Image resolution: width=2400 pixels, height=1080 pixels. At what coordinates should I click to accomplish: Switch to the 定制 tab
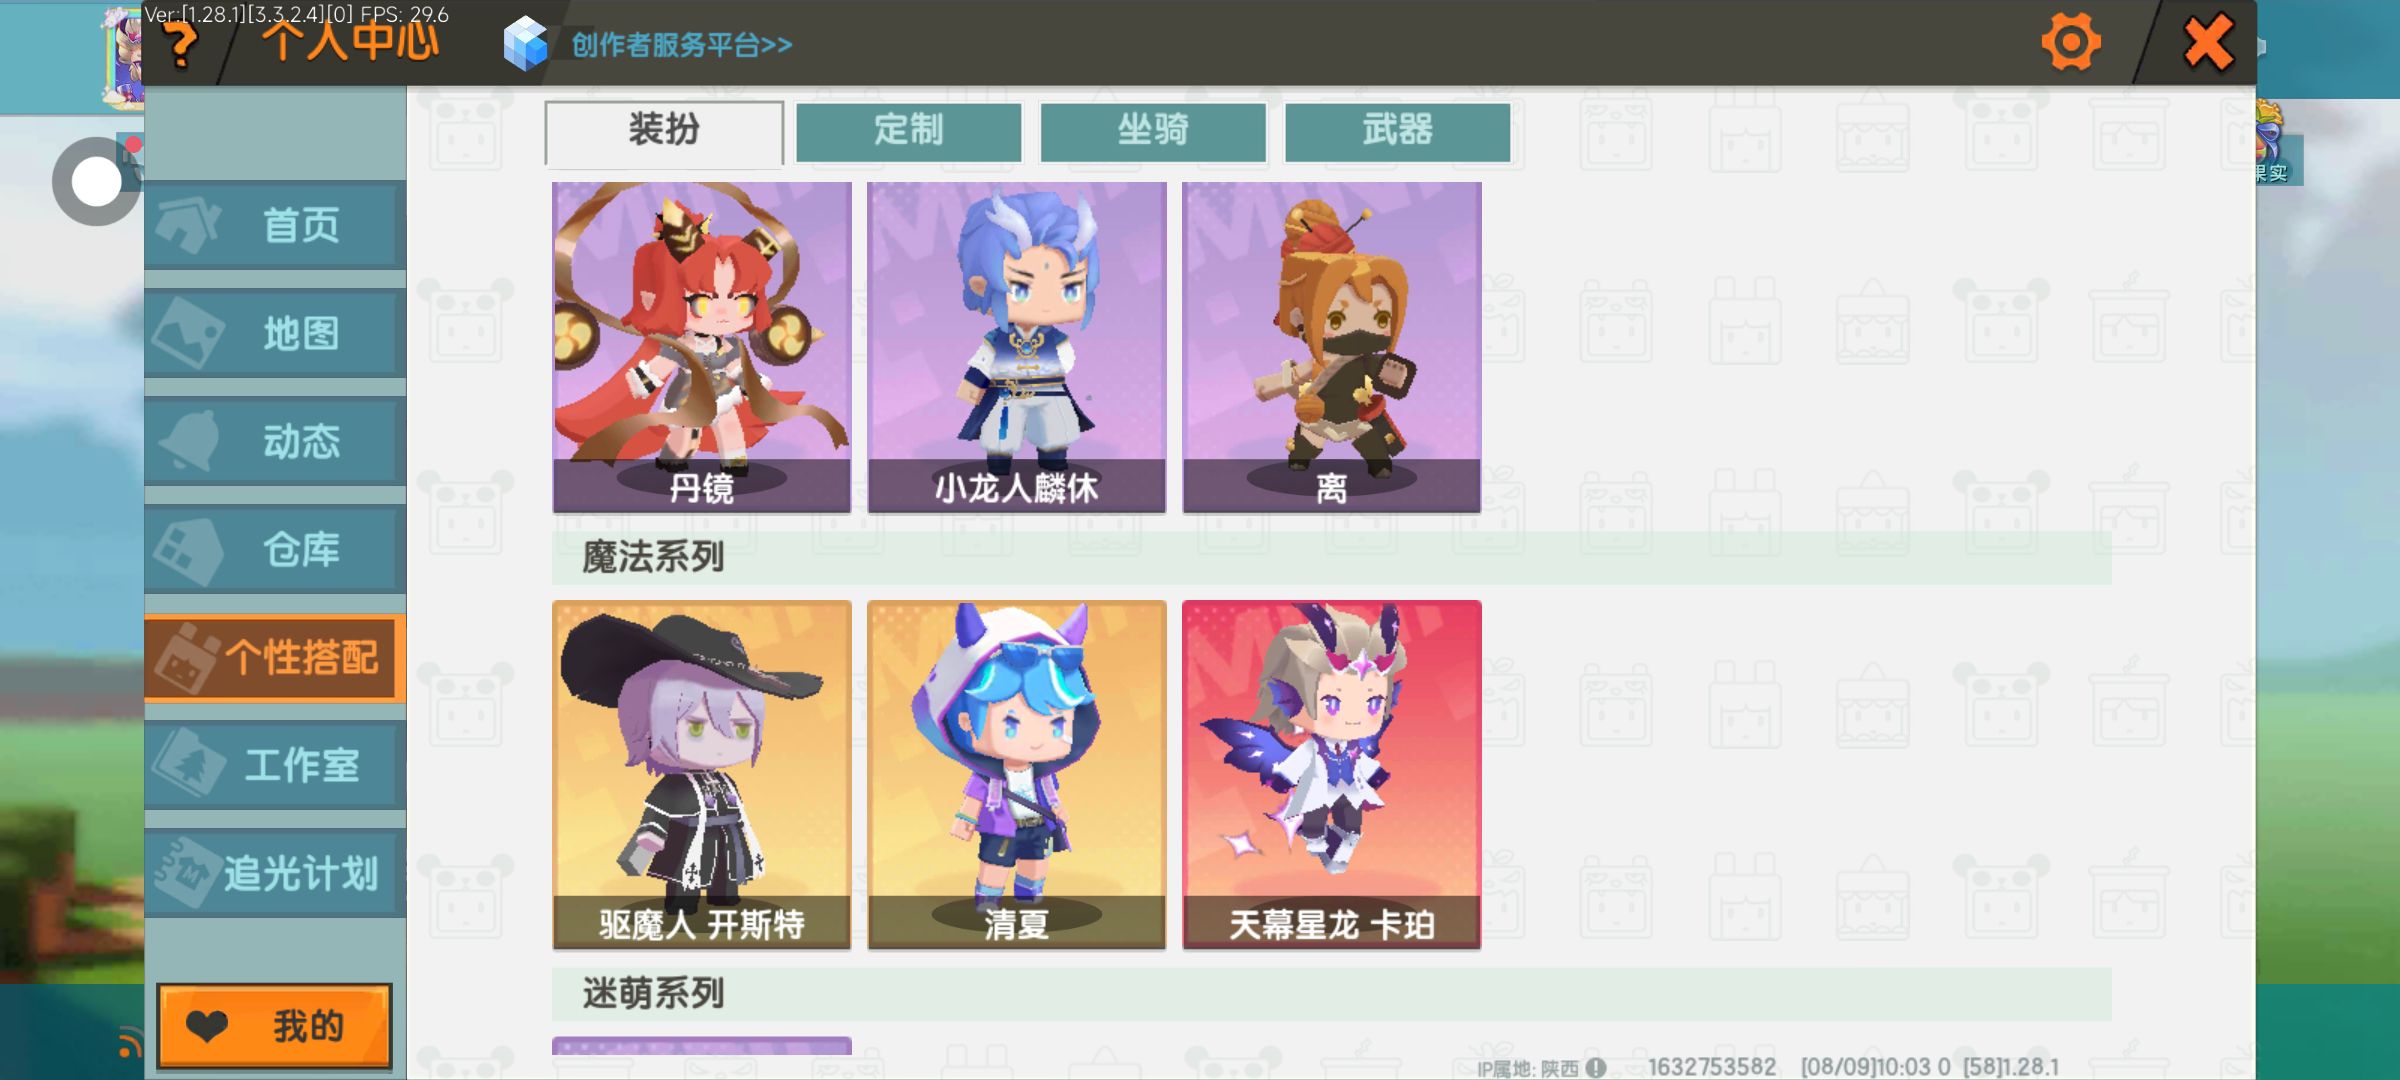(909, 131)
